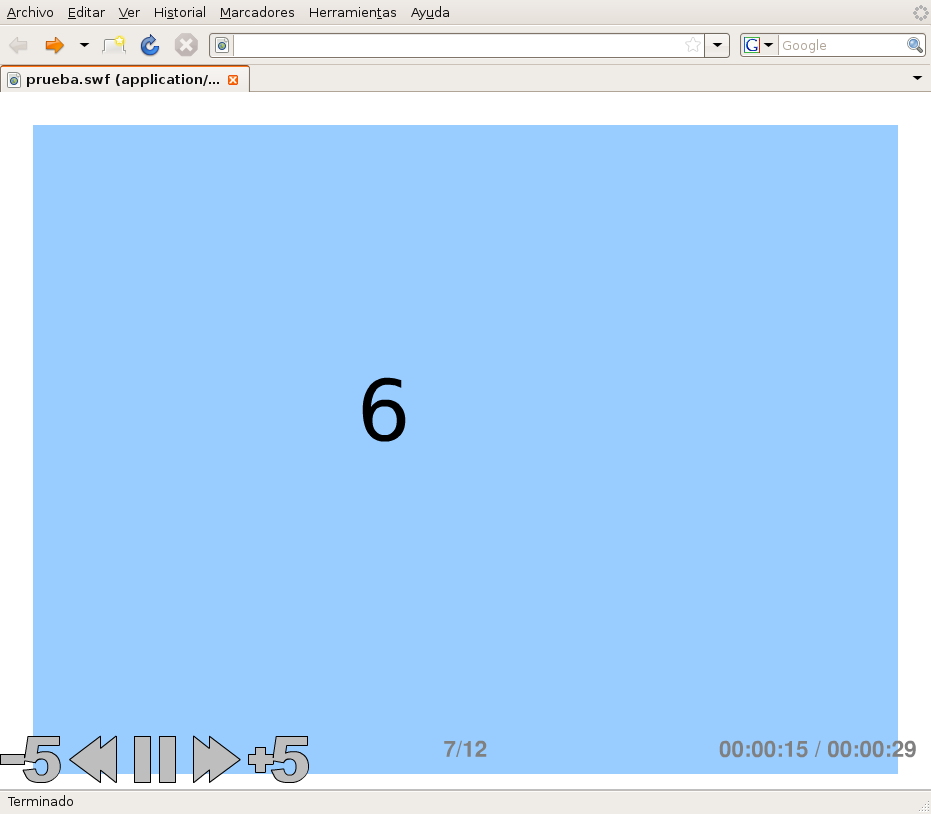Click the orange forward navigation arrow
Viewport: 931px width, 814px height.
coord(54,45)
